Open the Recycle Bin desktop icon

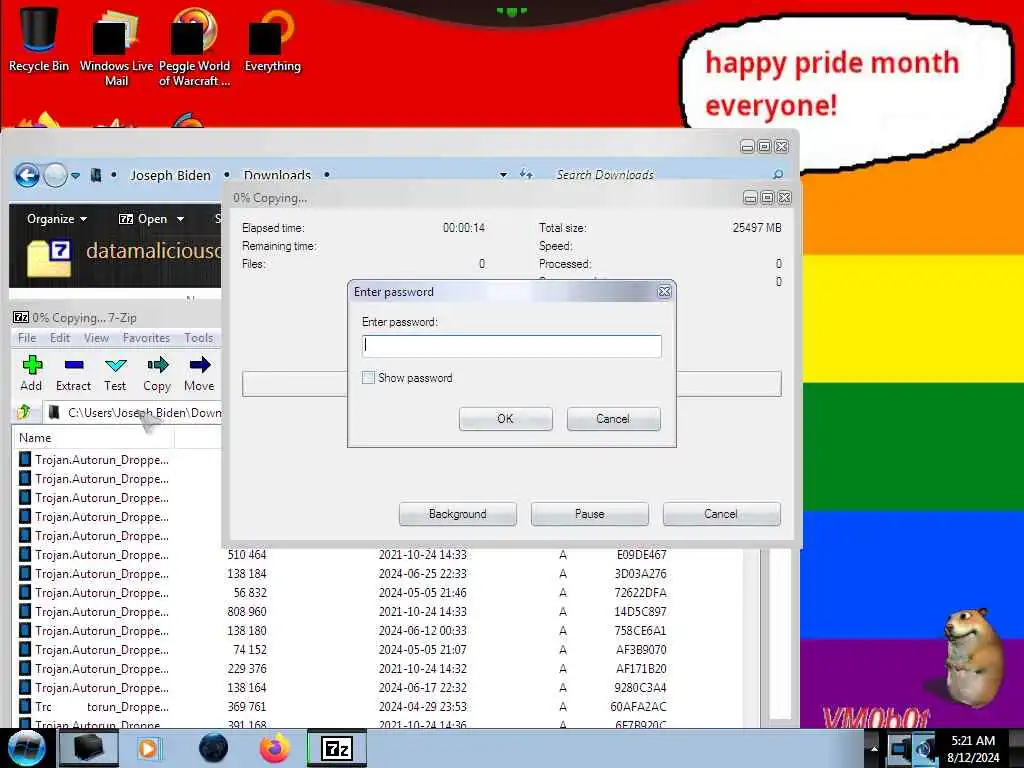pos(39,39)
